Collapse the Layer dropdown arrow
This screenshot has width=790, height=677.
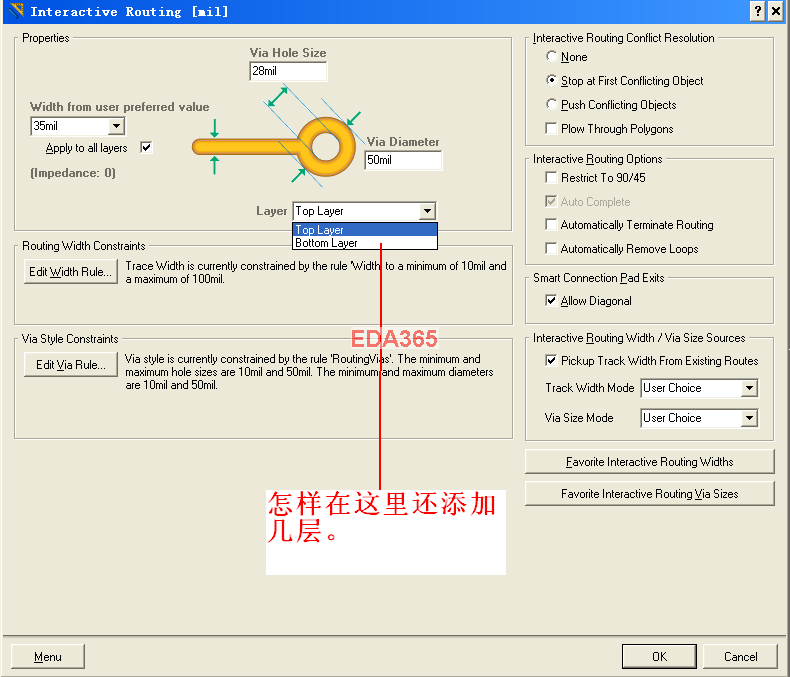[x=427, y=211]
